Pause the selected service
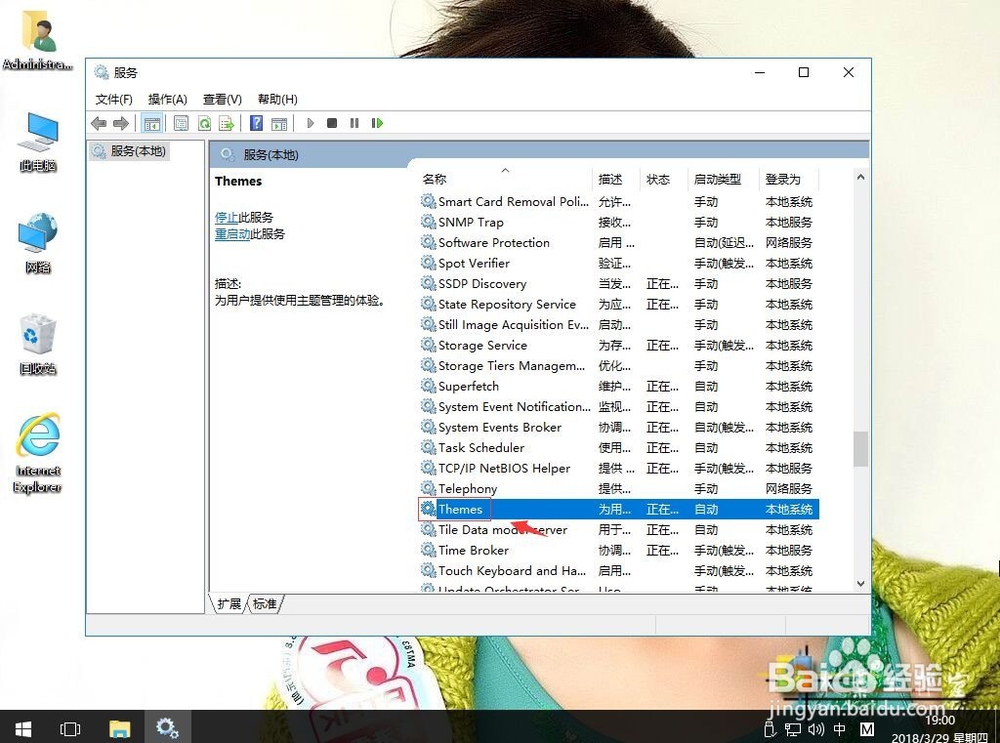The width and height of the screenshot is (1000, 743). [354, 123]
